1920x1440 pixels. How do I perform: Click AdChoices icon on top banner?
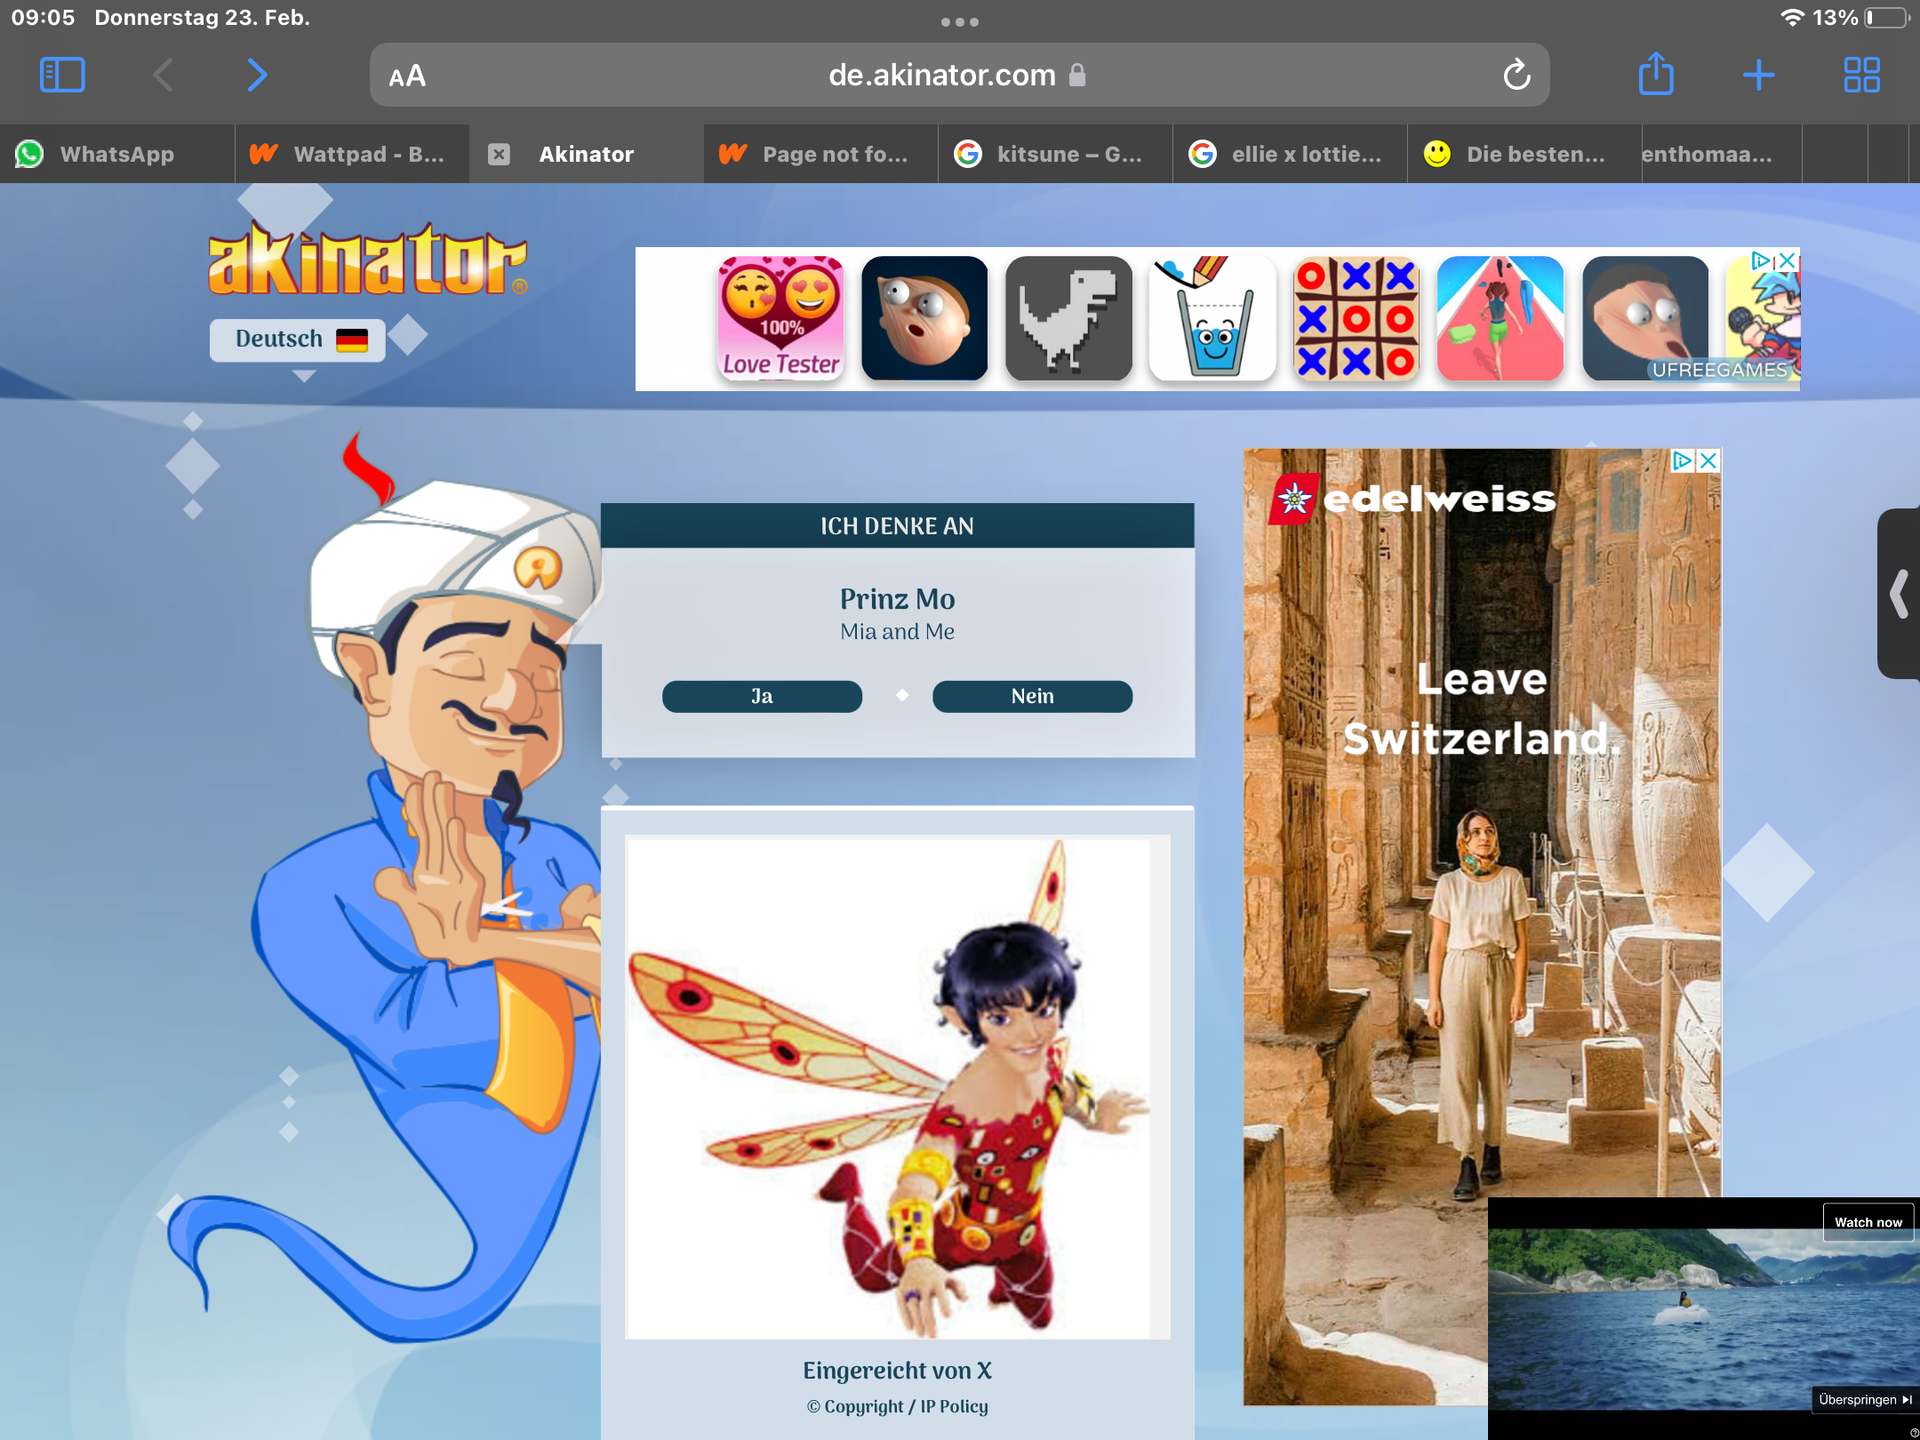click(x=1762, y=260)
